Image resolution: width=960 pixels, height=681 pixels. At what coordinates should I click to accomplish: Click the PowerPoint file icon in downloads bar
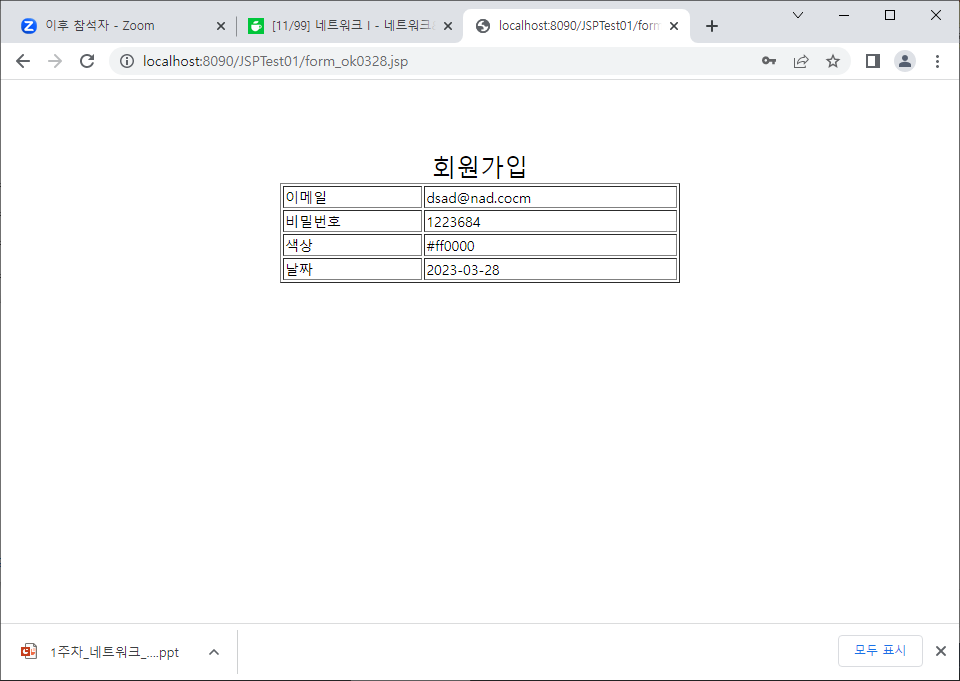click(29, 651)
